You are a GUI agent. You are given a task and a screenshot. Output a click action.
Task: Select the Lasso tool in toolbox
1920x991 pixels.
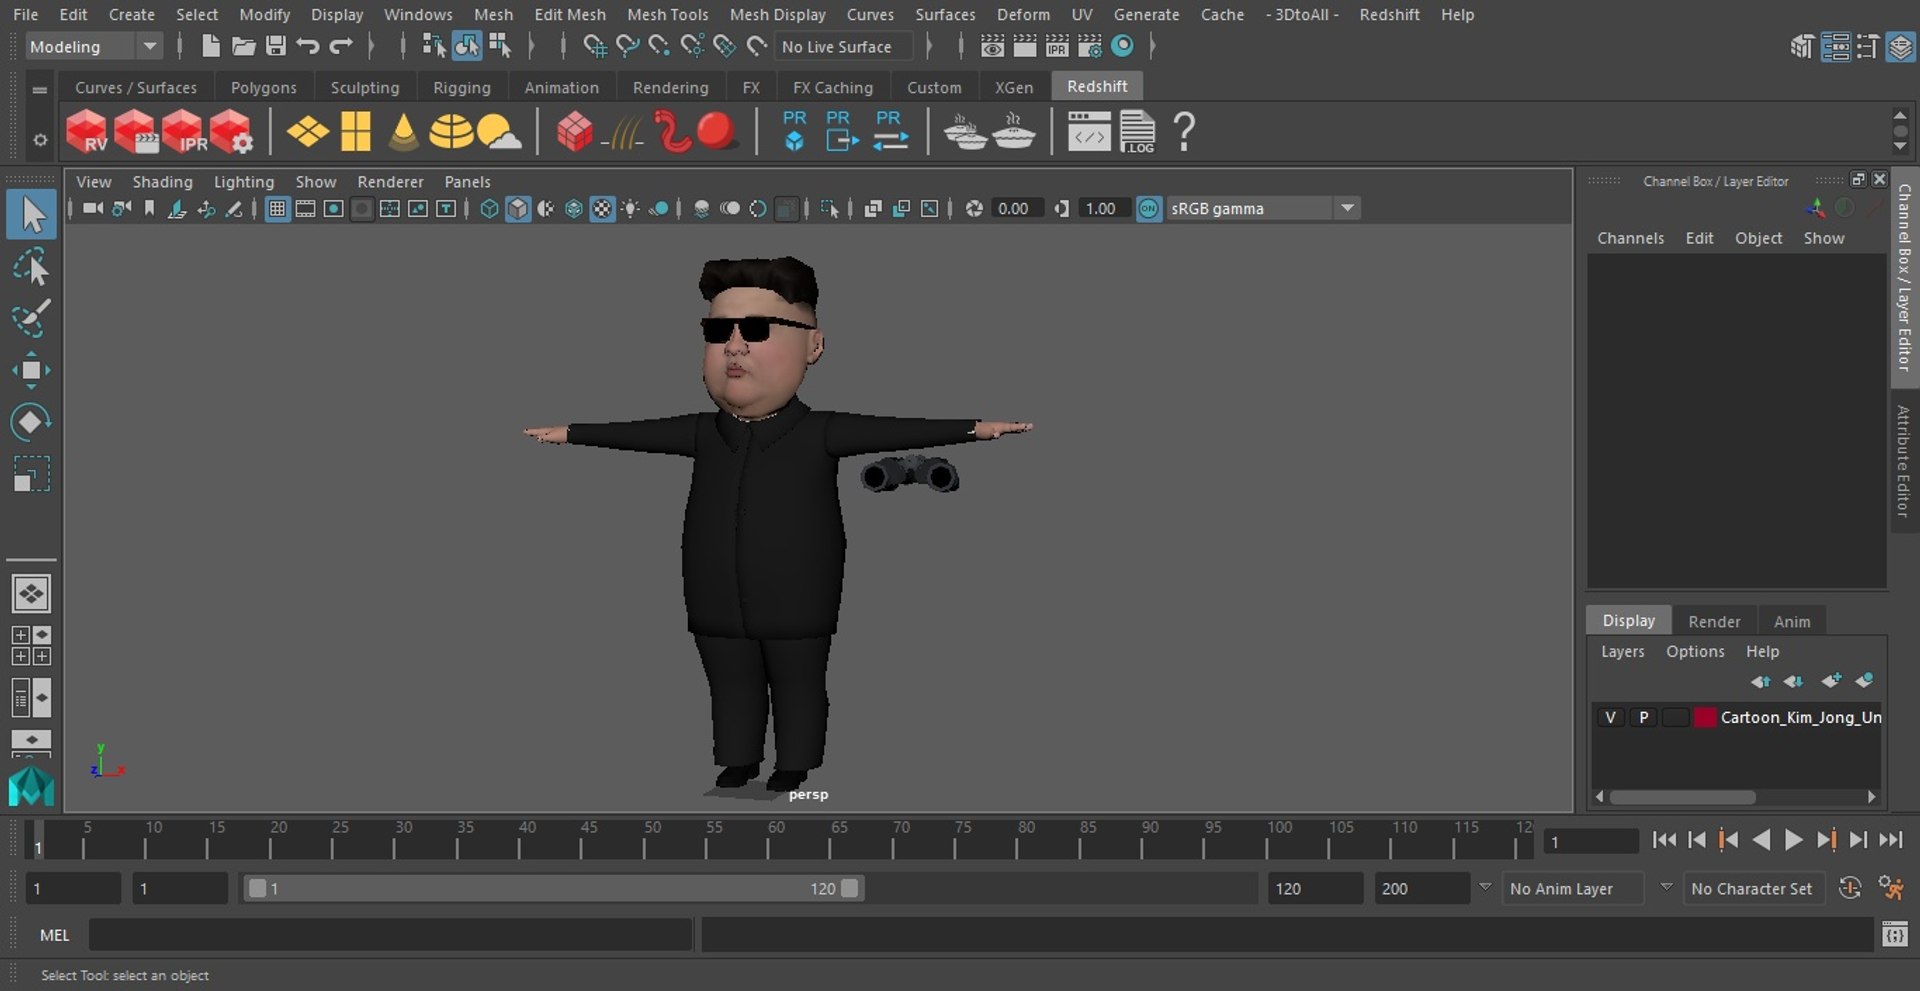click(x=31, y=267)
